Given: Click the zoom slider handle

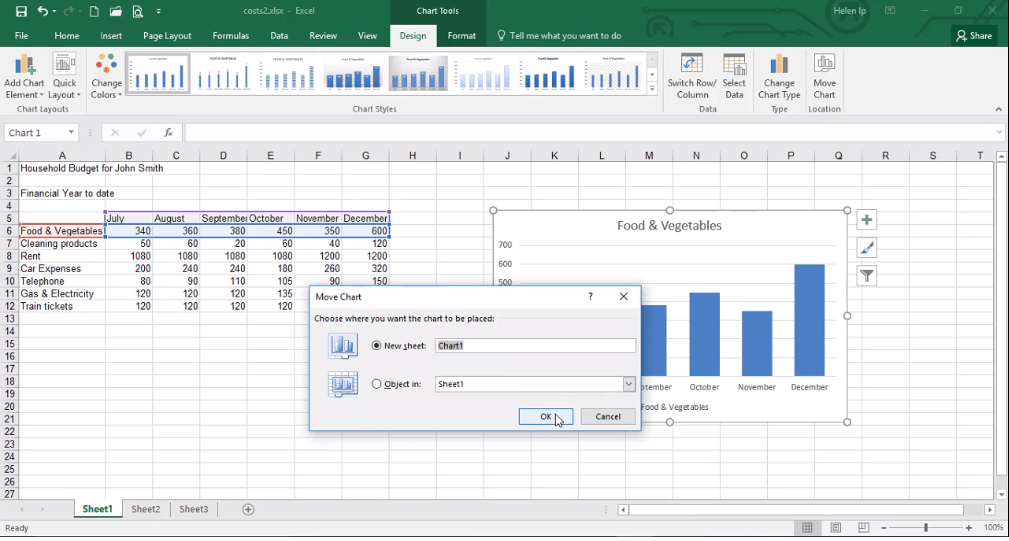Looking at the screenshot, I should tap(926, 527).
